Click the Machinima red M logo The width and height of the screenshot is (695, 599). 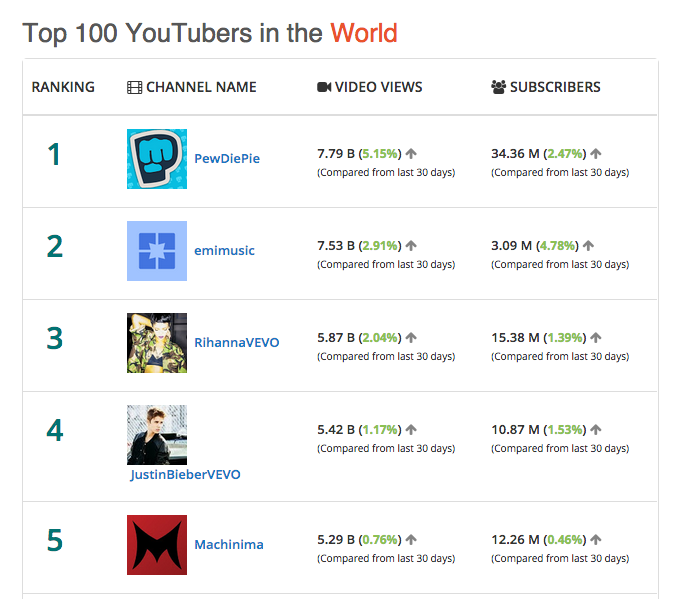pos(157,545)
